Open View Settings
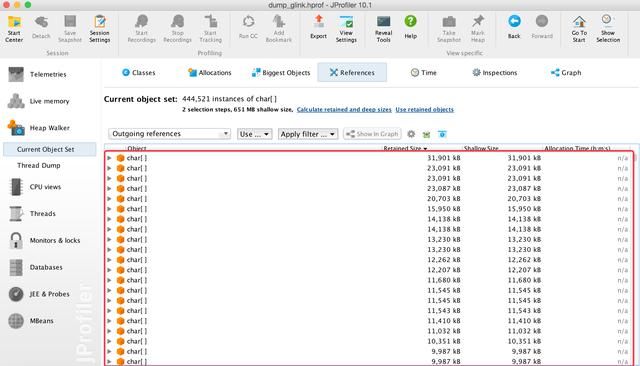Screen dimensions: 640x366 pos(346,29)
